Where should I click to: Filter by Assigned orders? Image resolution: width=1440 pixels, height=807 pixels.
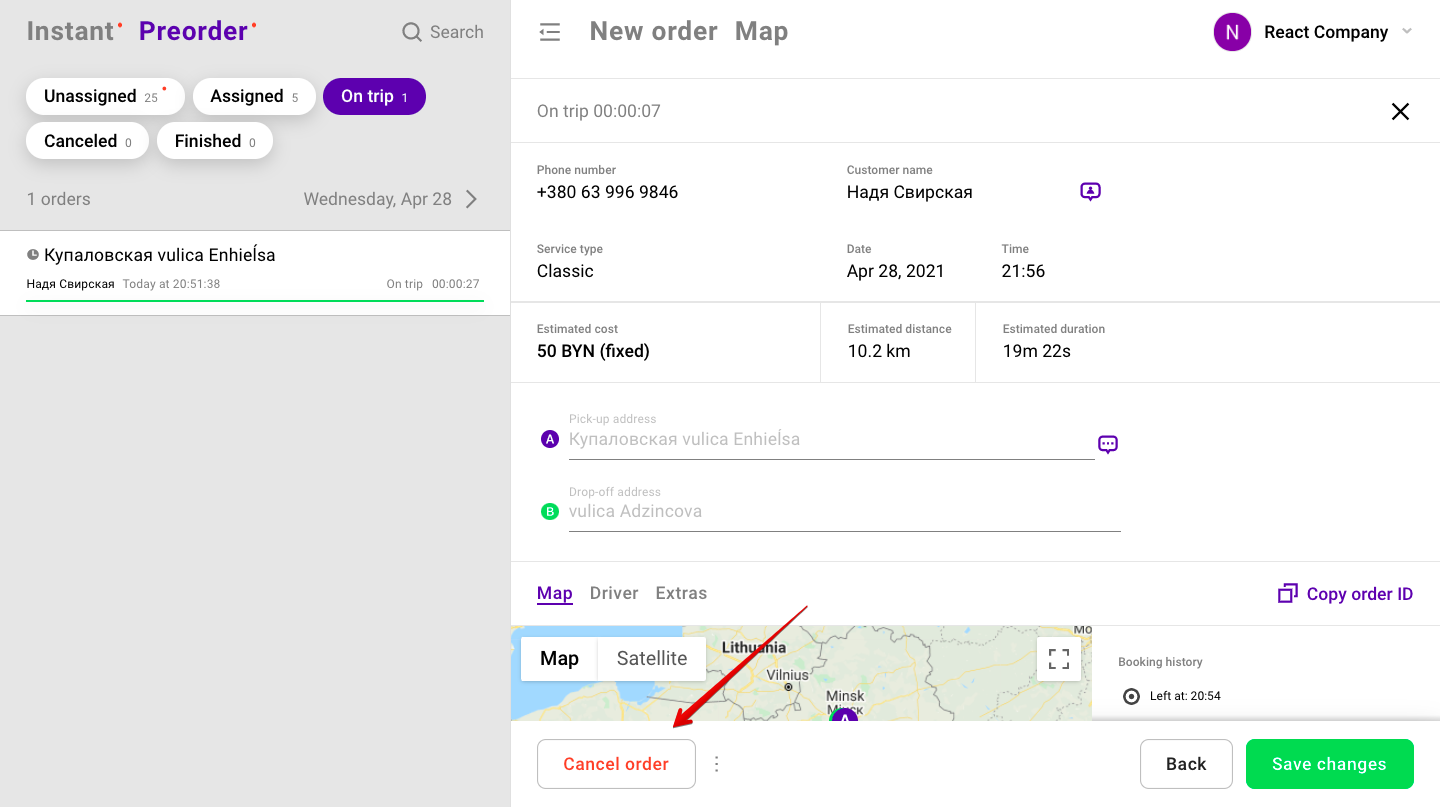pyautogui.click(x=254, y=96)
